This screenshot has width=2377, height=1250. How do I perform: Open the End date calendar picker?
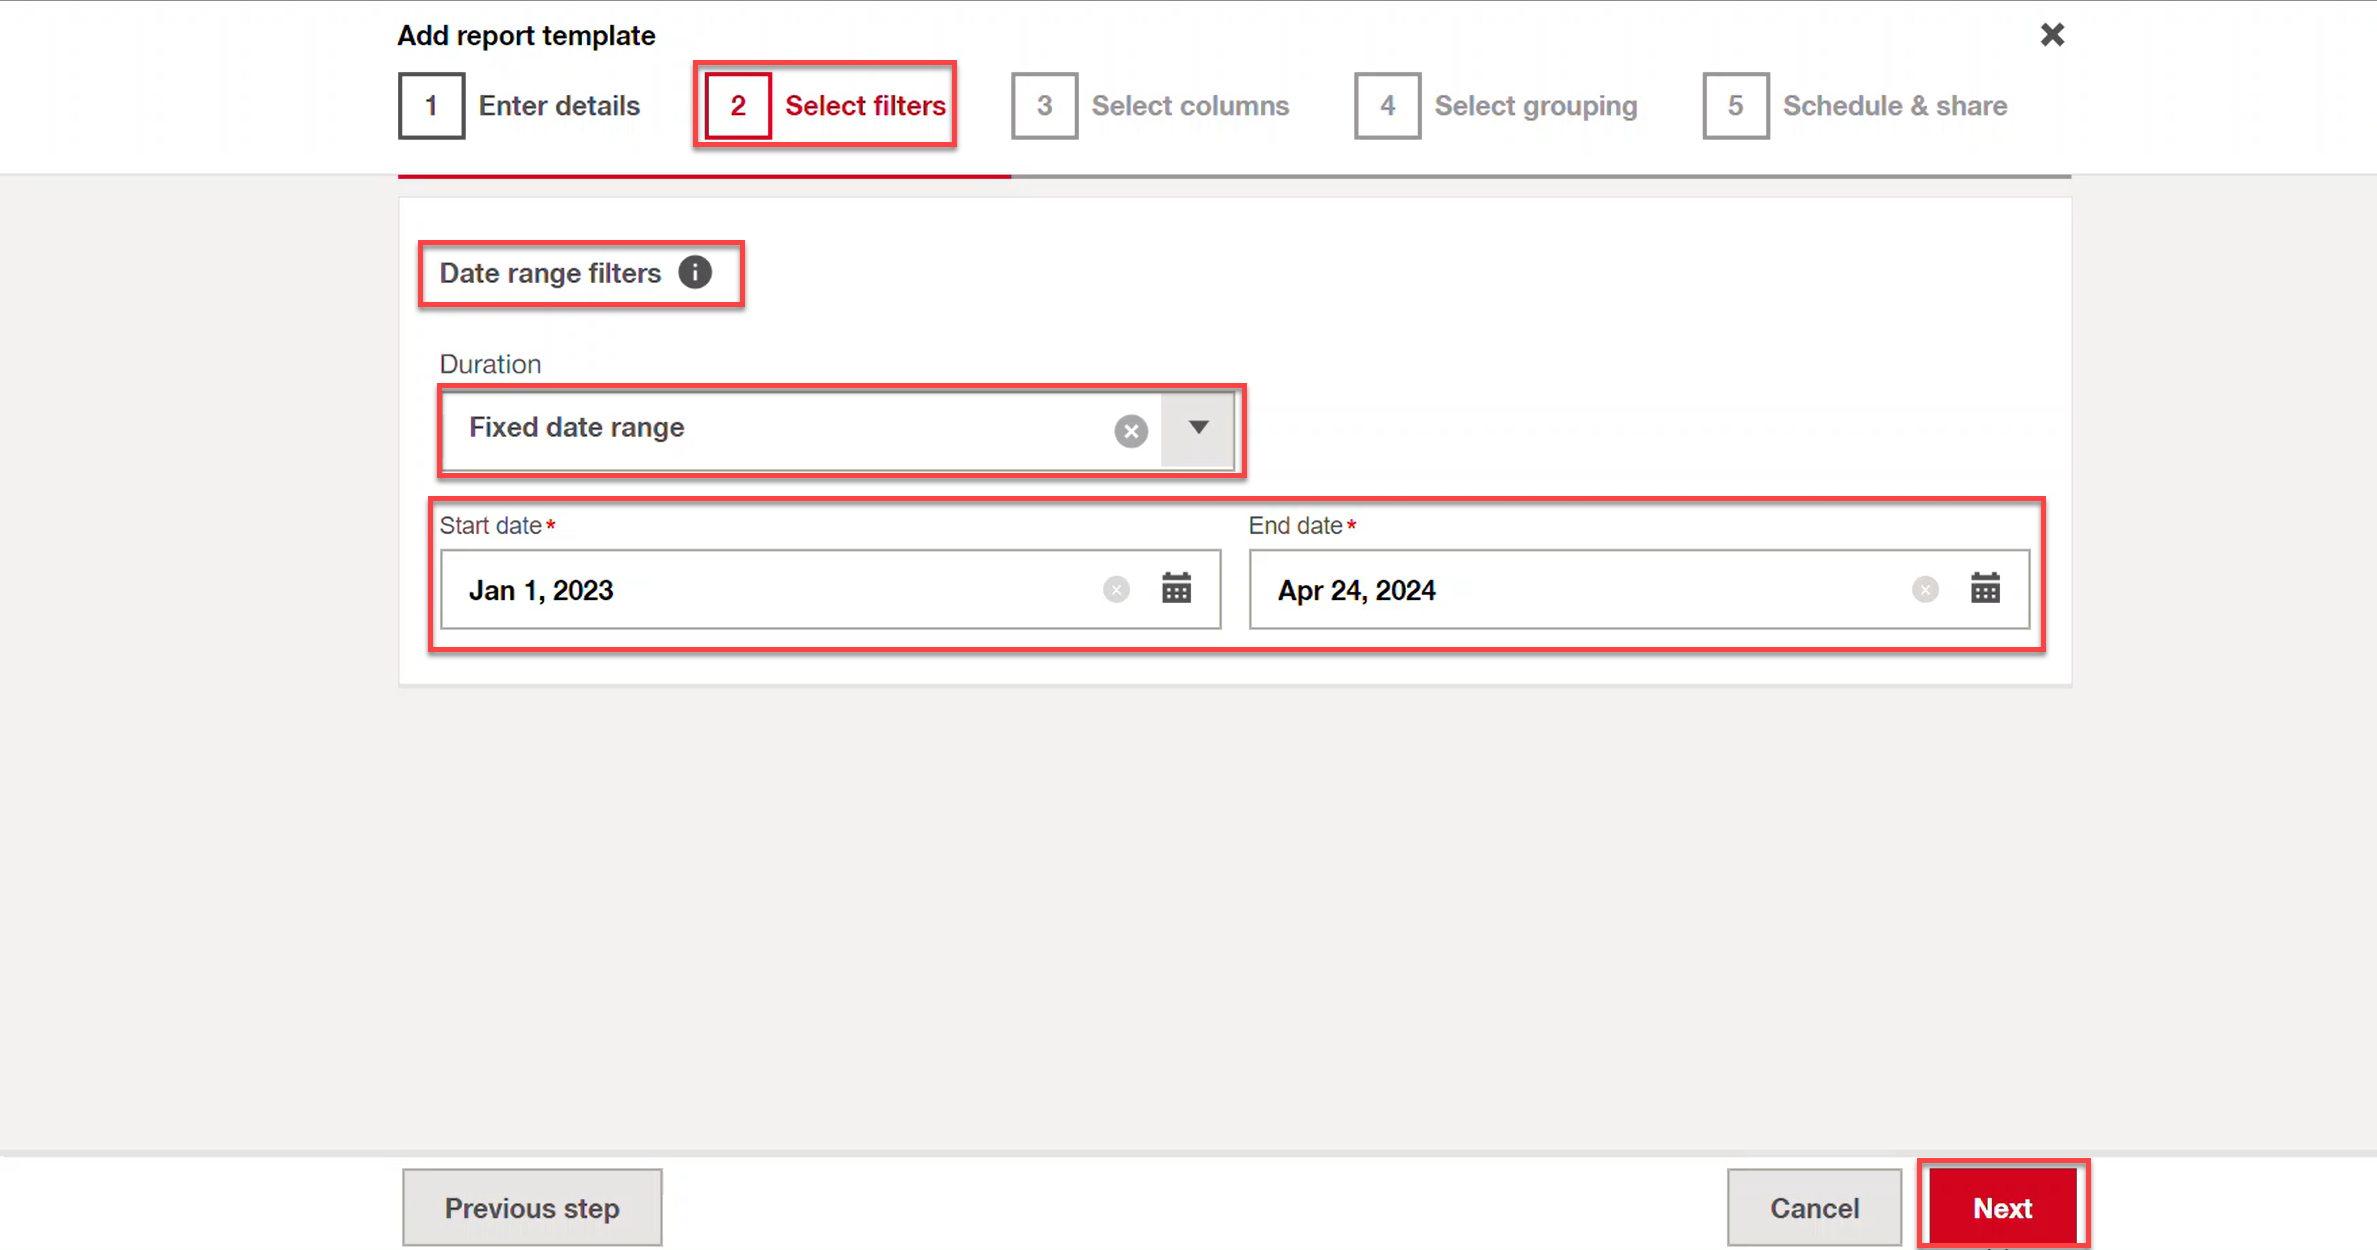click(1985, 588)
